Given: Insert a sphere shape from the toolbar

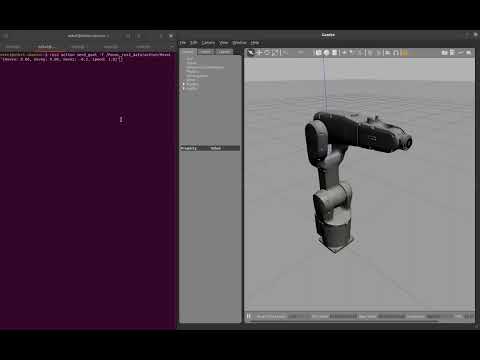Looking at the screenshot, I should [x=326, y=53].
